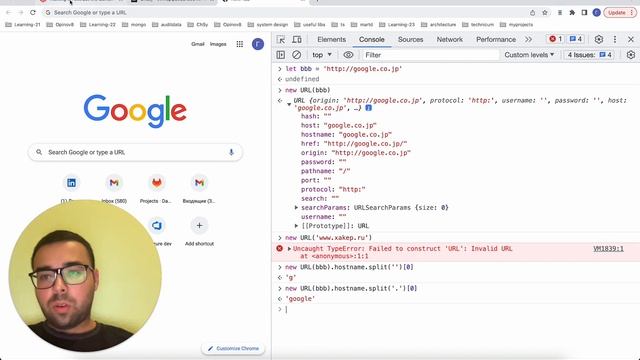The image size is (640, 360).
Task: Collapse the URL object output
Action: pyautogui.click(x=289, y=104)
